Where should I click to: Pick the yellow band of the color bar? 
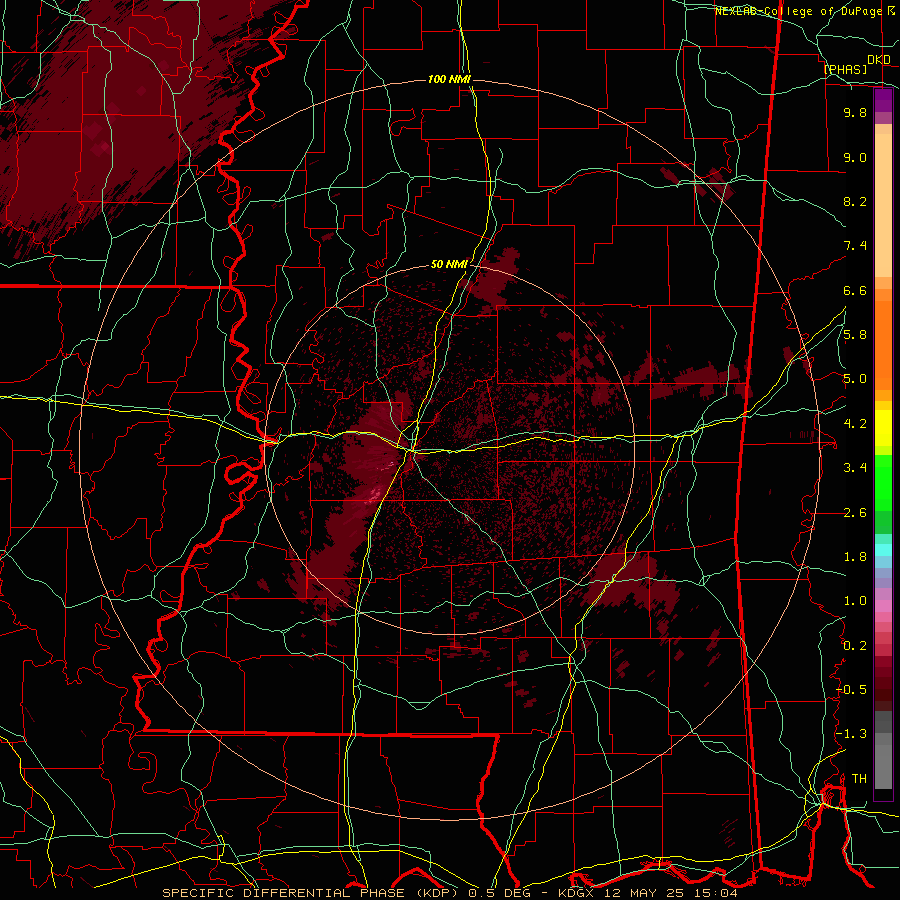pos(883,428)
